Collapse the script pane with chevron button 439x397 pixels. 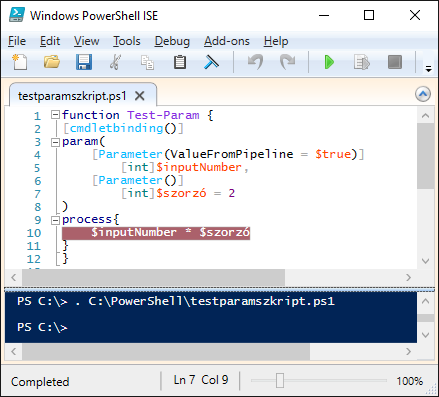423,94
